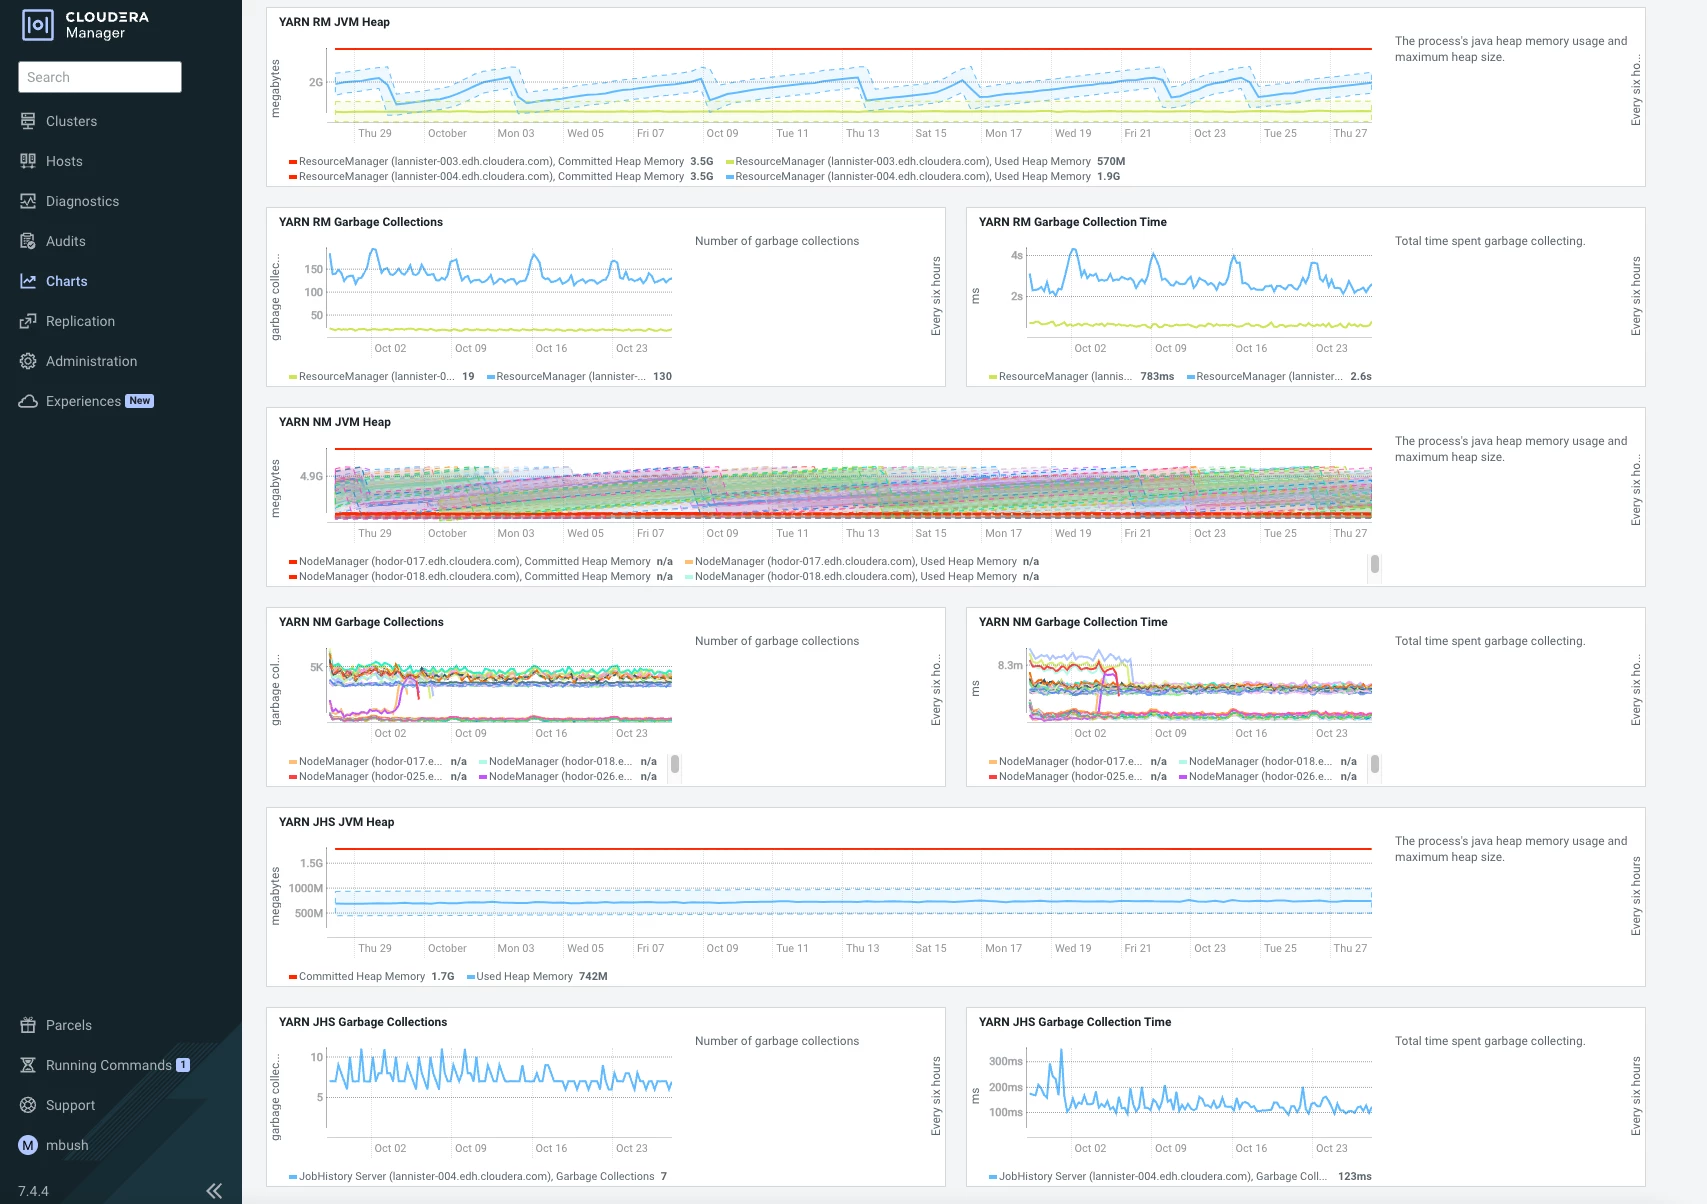This screenshot has width=1707, height=1204.
Task: Open the YARN RM JVM Heap chart title
Action: tap(334, 22)
